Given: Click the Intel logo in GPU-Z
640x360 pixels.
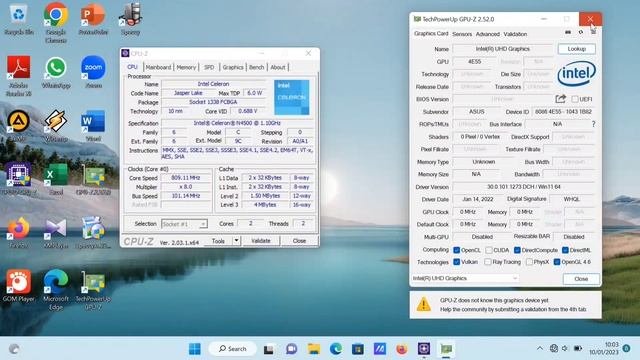Looking at the screenshot, I should [x=576, y=73].
